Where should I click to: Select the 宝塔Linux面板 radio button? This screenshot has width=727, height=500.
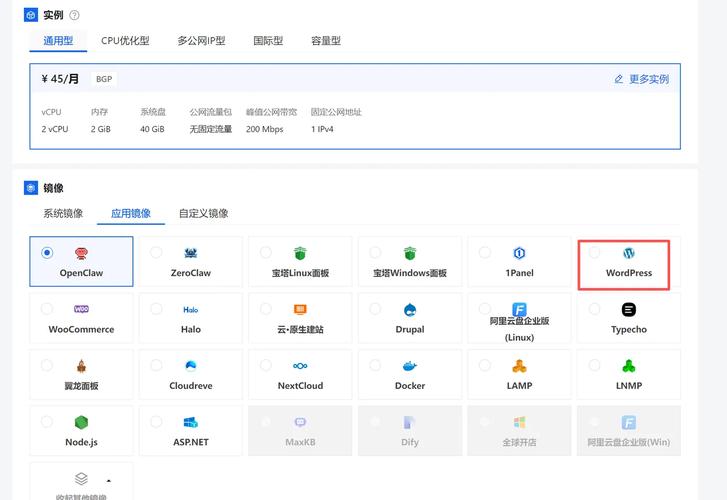pos(266,252)
